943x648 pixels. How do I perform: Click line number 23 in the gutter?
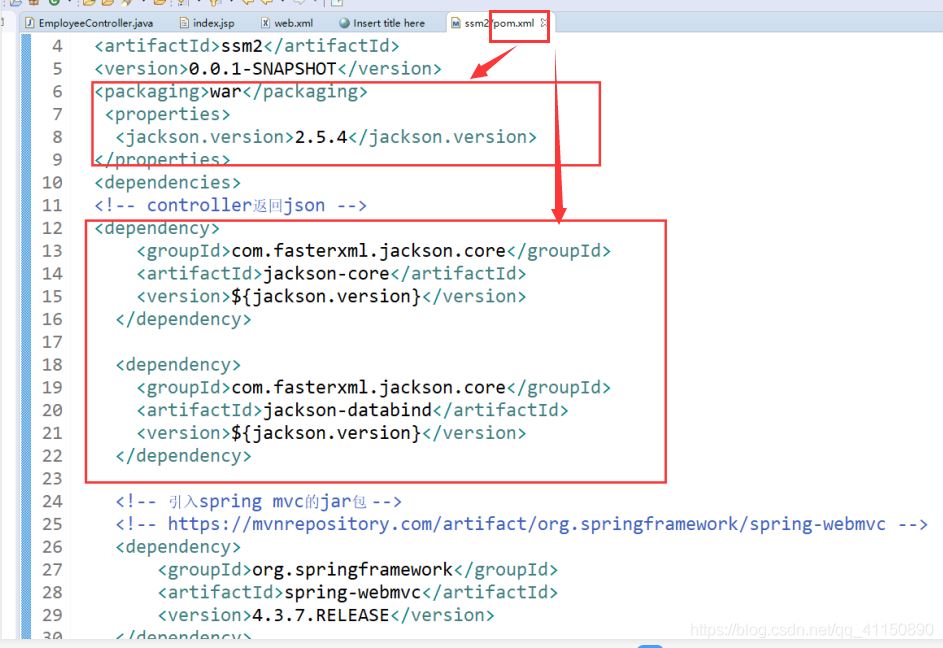click(x=52, y=479)
